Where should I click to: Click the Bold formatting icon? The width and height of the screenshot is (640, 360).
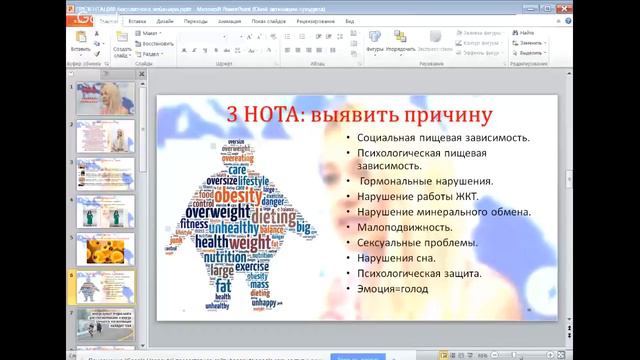184,50
